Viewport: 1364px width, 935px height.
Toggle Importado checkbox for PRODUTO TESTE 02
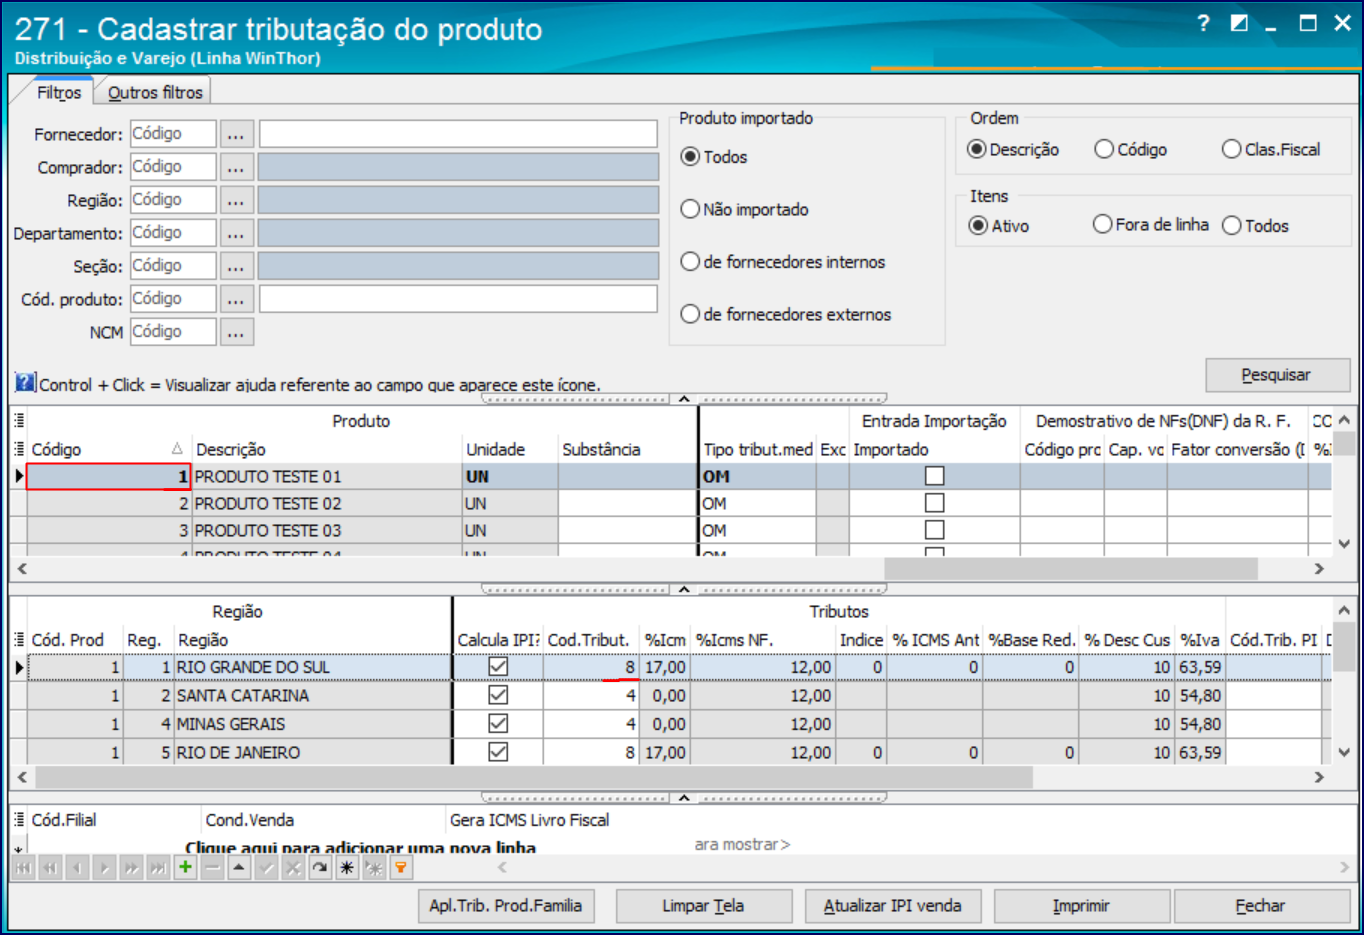(x=935, y=503)
